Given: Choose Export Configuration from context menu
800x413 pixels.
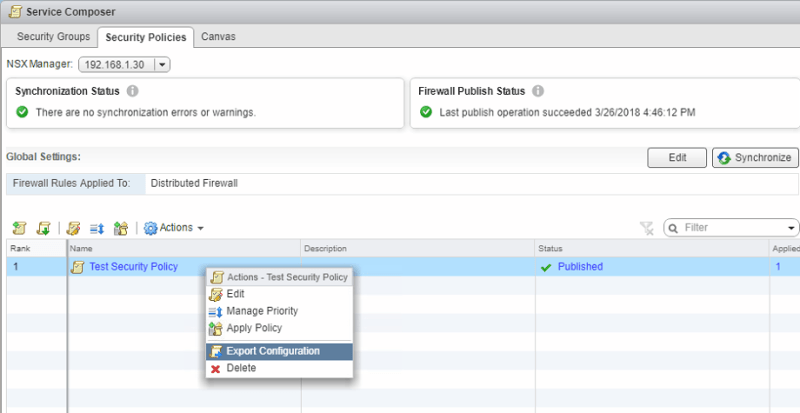Looking at the screenshot, I should pos(272,351).
